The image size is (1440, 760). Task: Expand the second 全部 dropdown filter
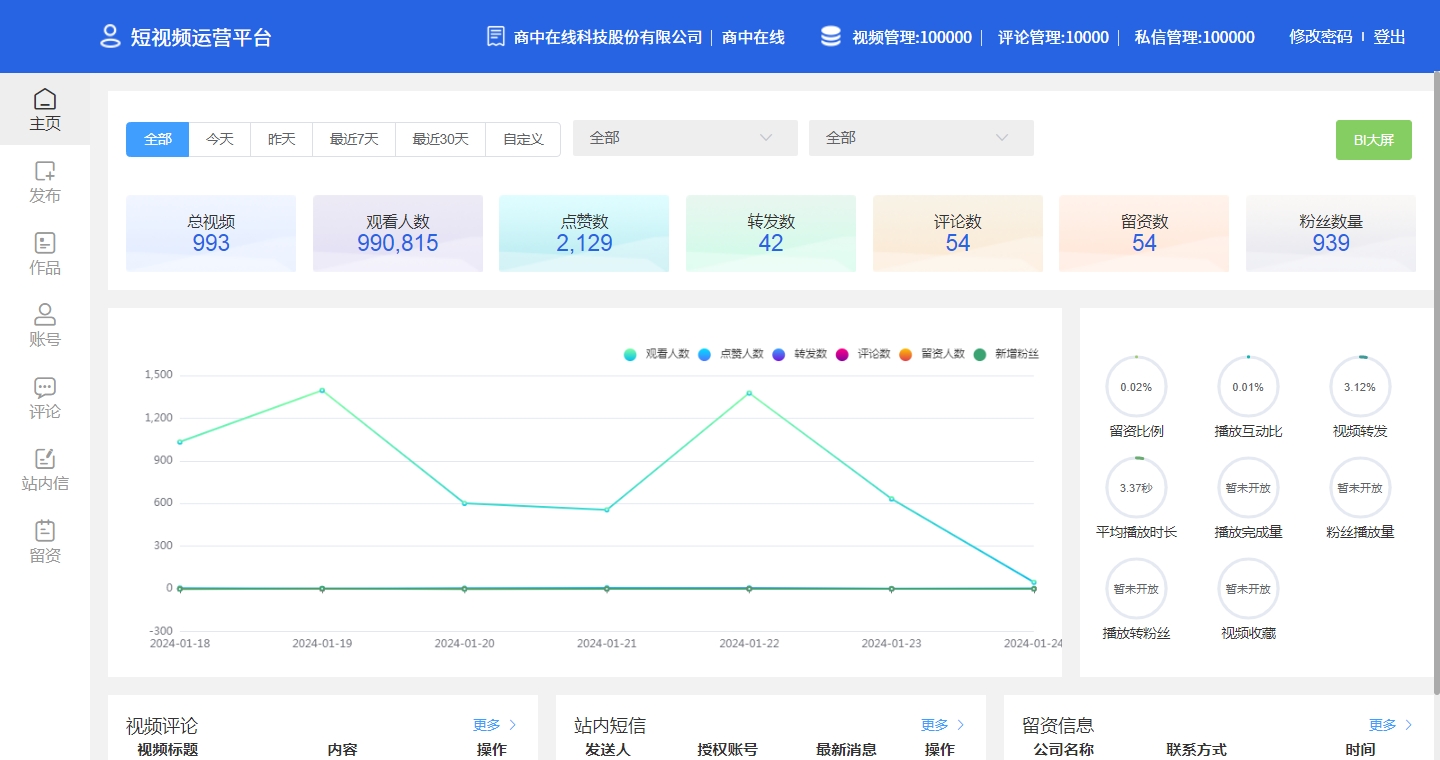[921, 138]
